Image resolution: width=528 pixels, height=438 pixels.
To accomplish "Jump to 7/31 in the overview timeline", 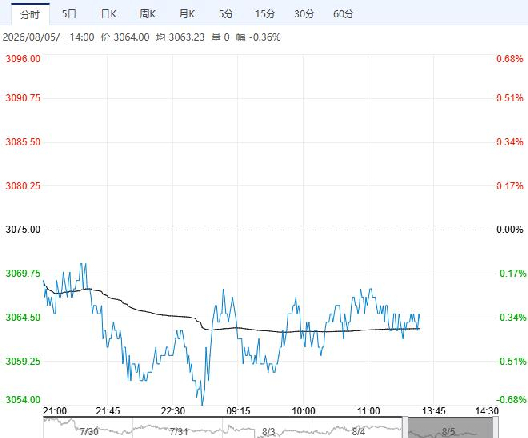I will point(178,431).
